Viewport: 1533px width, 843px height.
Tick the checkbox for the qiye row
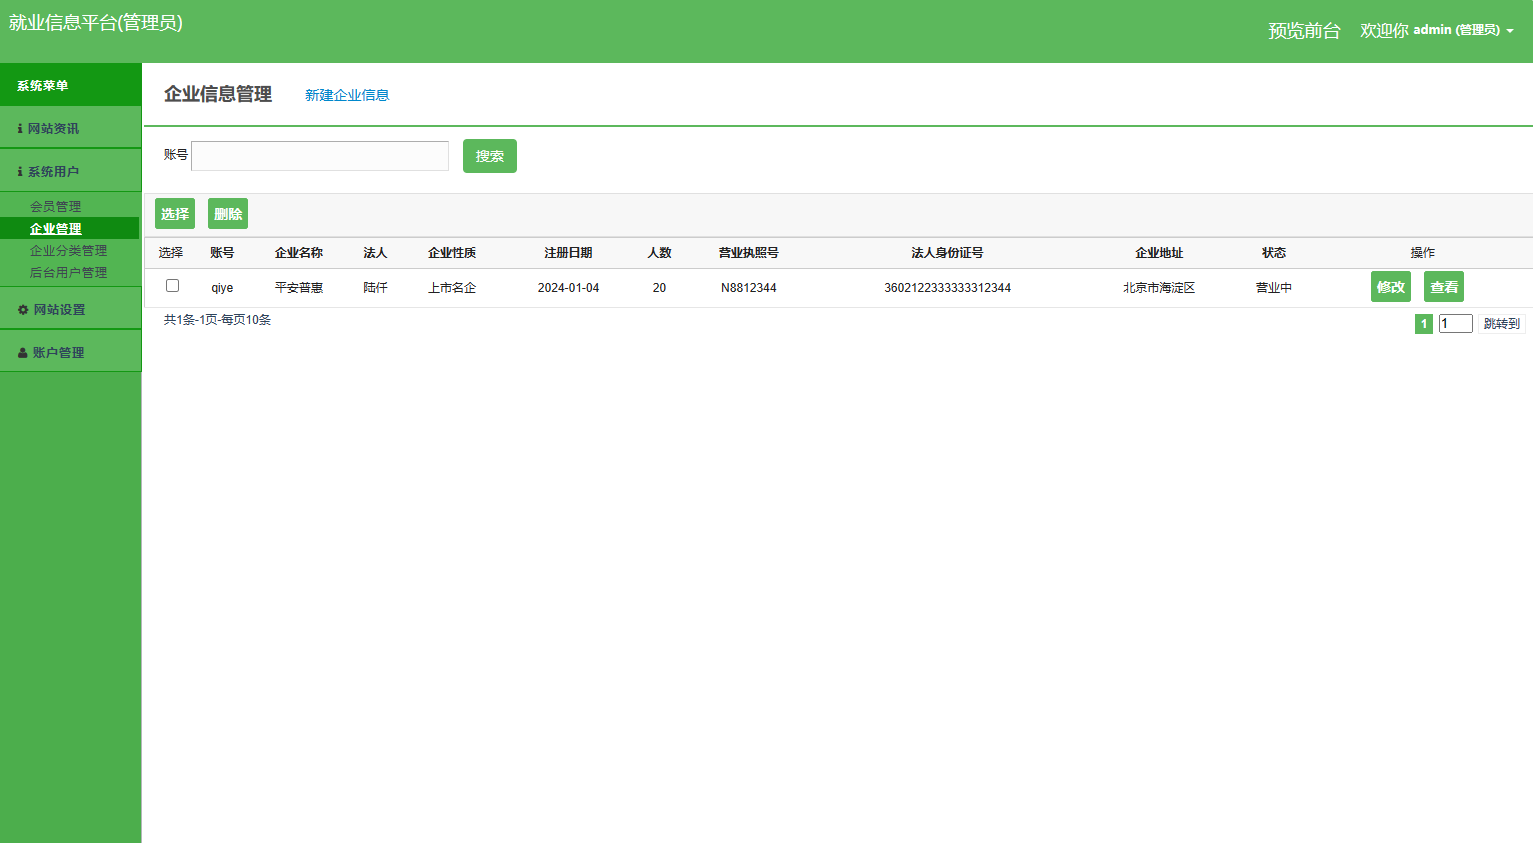pos(172,286)
